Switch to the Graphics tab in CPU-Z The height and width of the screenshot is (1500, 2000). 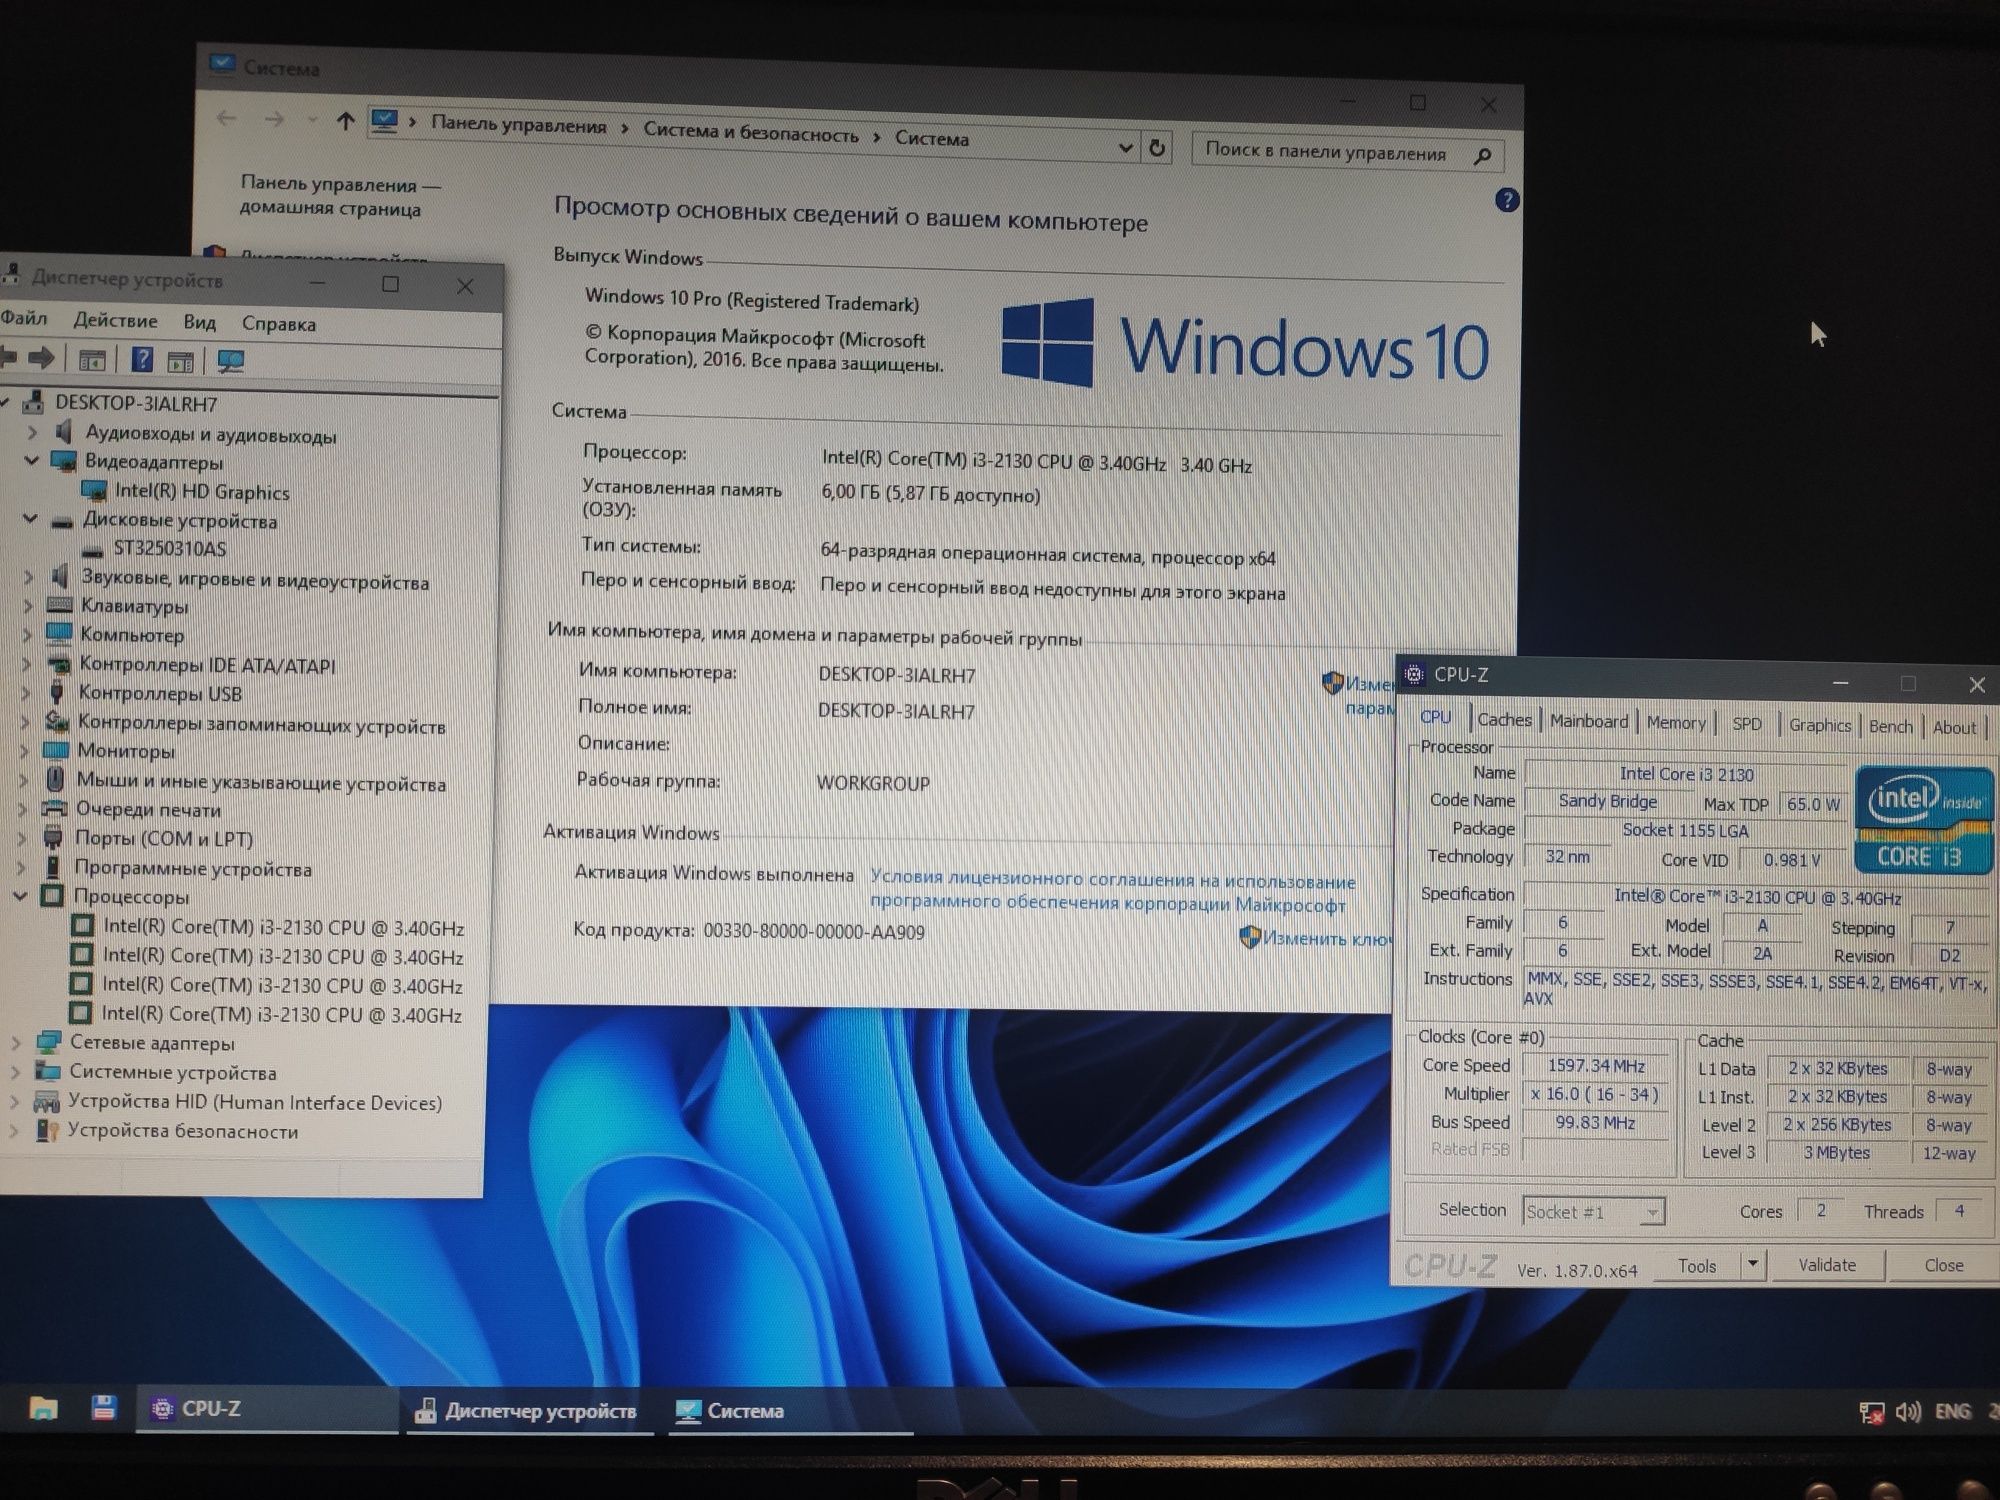pos(1820,725)
